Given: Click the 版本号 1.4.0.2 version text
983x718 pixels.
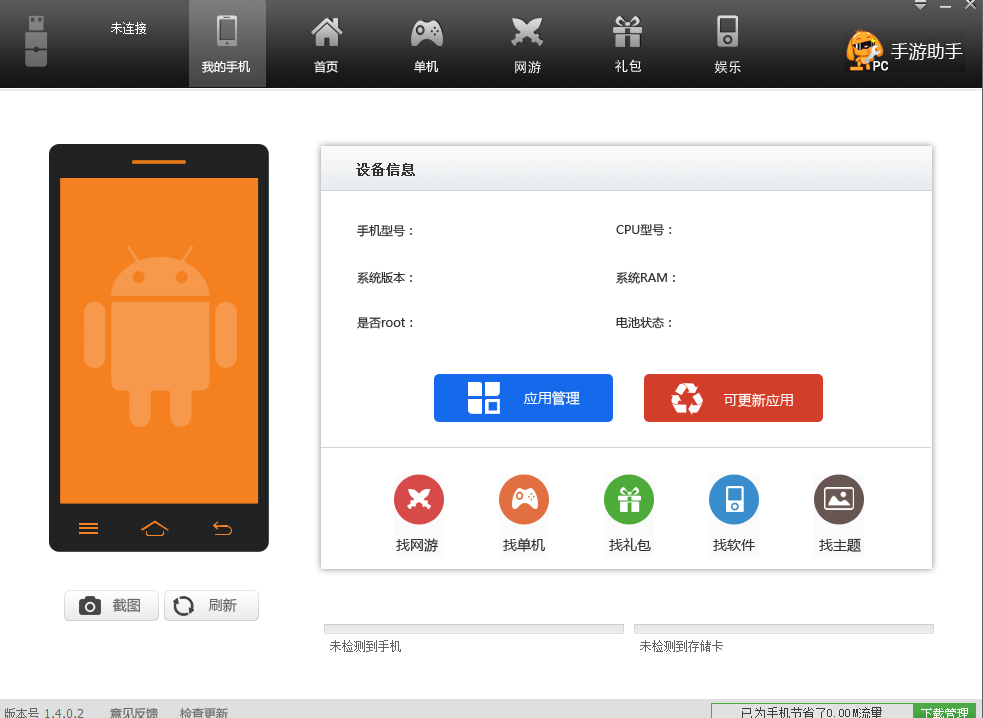Looking at the screenshot, I should pyautogui.click(x=43, y=712).
